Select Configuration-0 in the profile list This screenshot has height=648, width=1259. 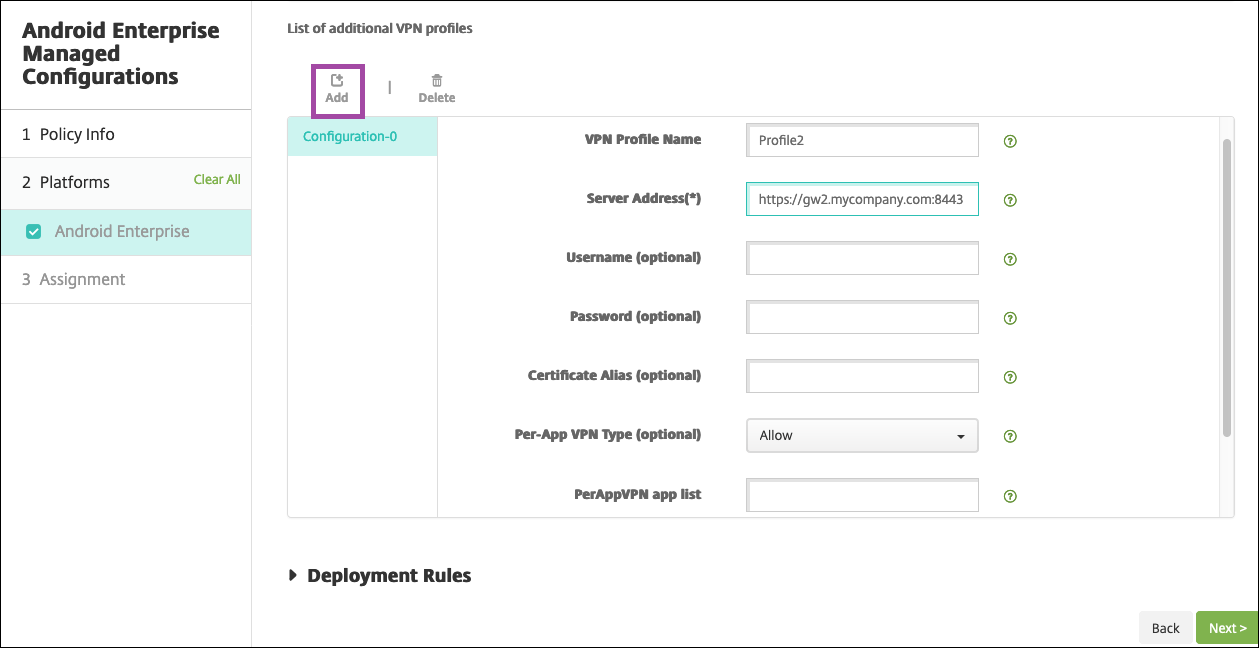coord(350,136)
